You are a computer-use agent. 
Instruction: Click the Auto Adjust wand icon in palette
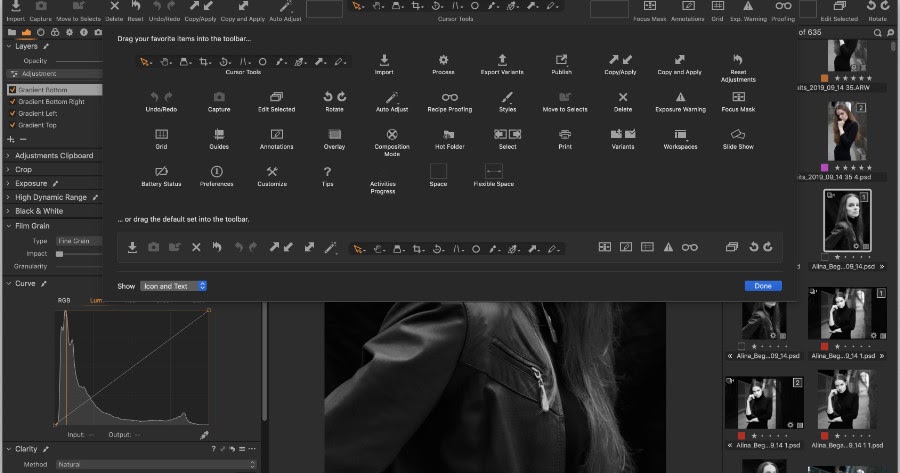point(392,97)
